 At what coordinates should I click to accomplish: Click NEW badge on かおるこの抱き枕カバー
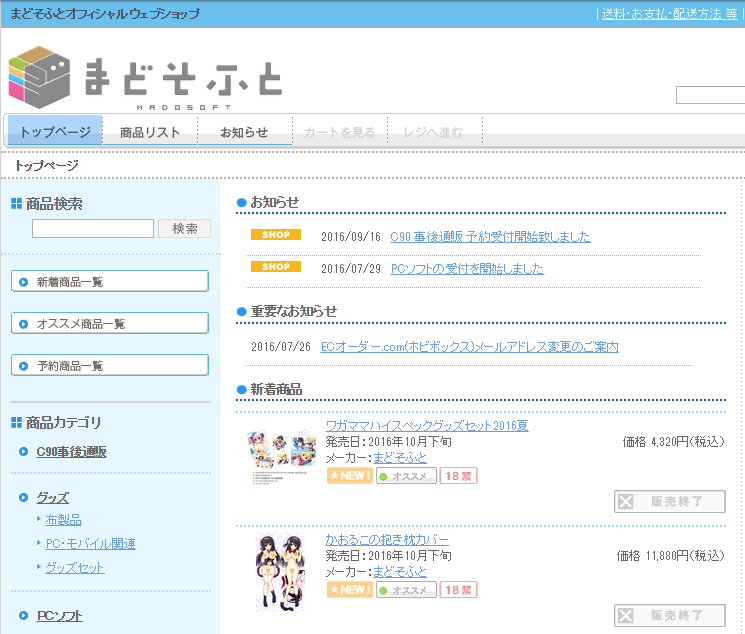pos(350,590)
